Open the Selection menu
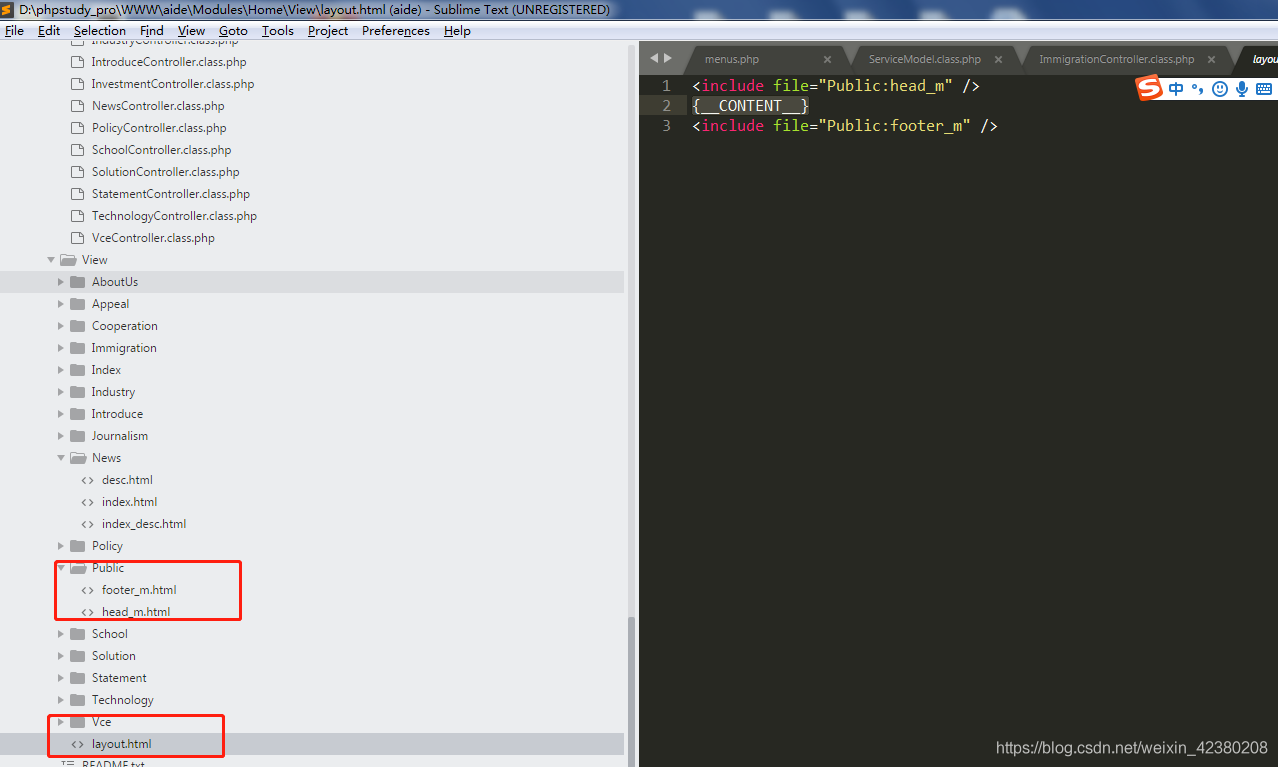The image size is (1278, 767). 100,31
